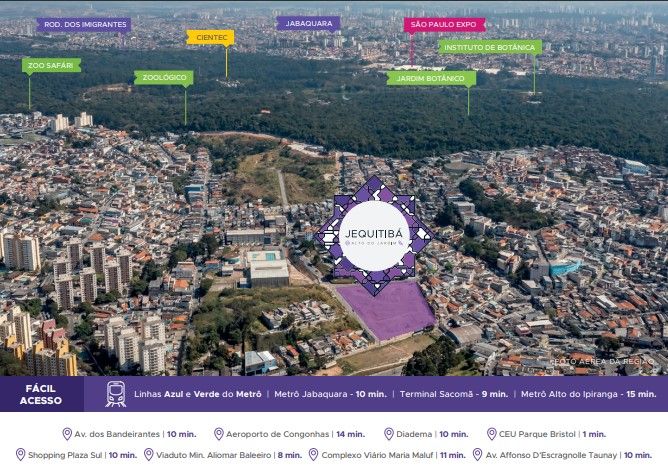Select the yellow Cientec label
Image resolution: width=668 pixels, height=471 pixels.
click(211, 38)
